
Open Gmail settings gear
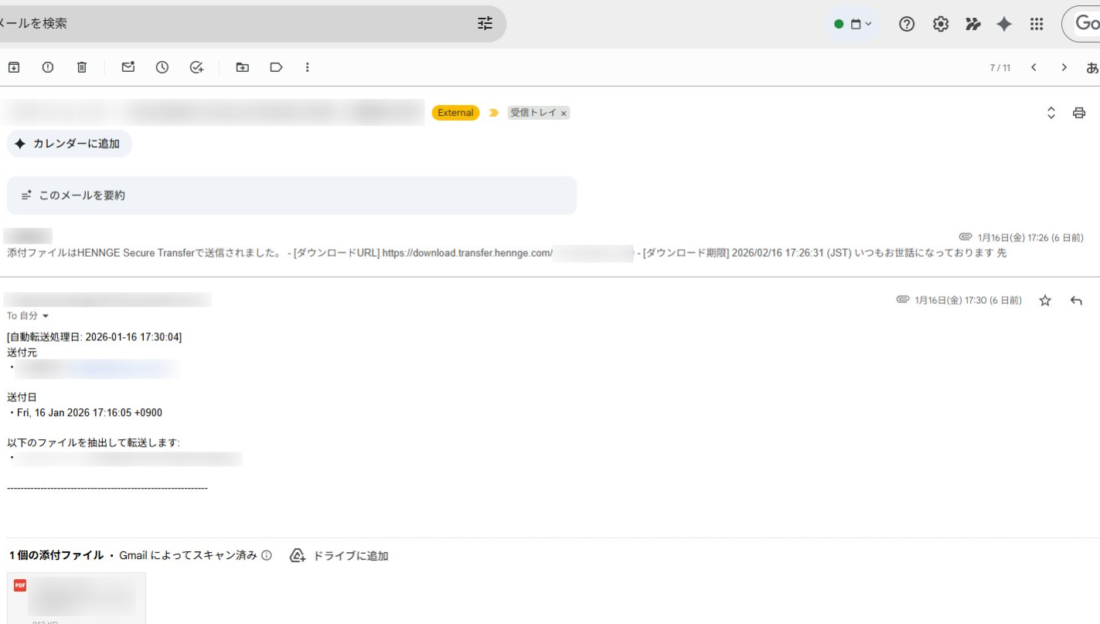[x=939, y=23]
